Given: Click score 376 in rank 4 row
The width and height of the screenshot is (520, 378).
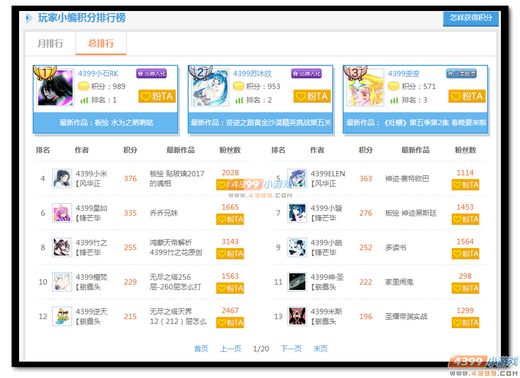Looking at the screenshot, I should 130,179.
